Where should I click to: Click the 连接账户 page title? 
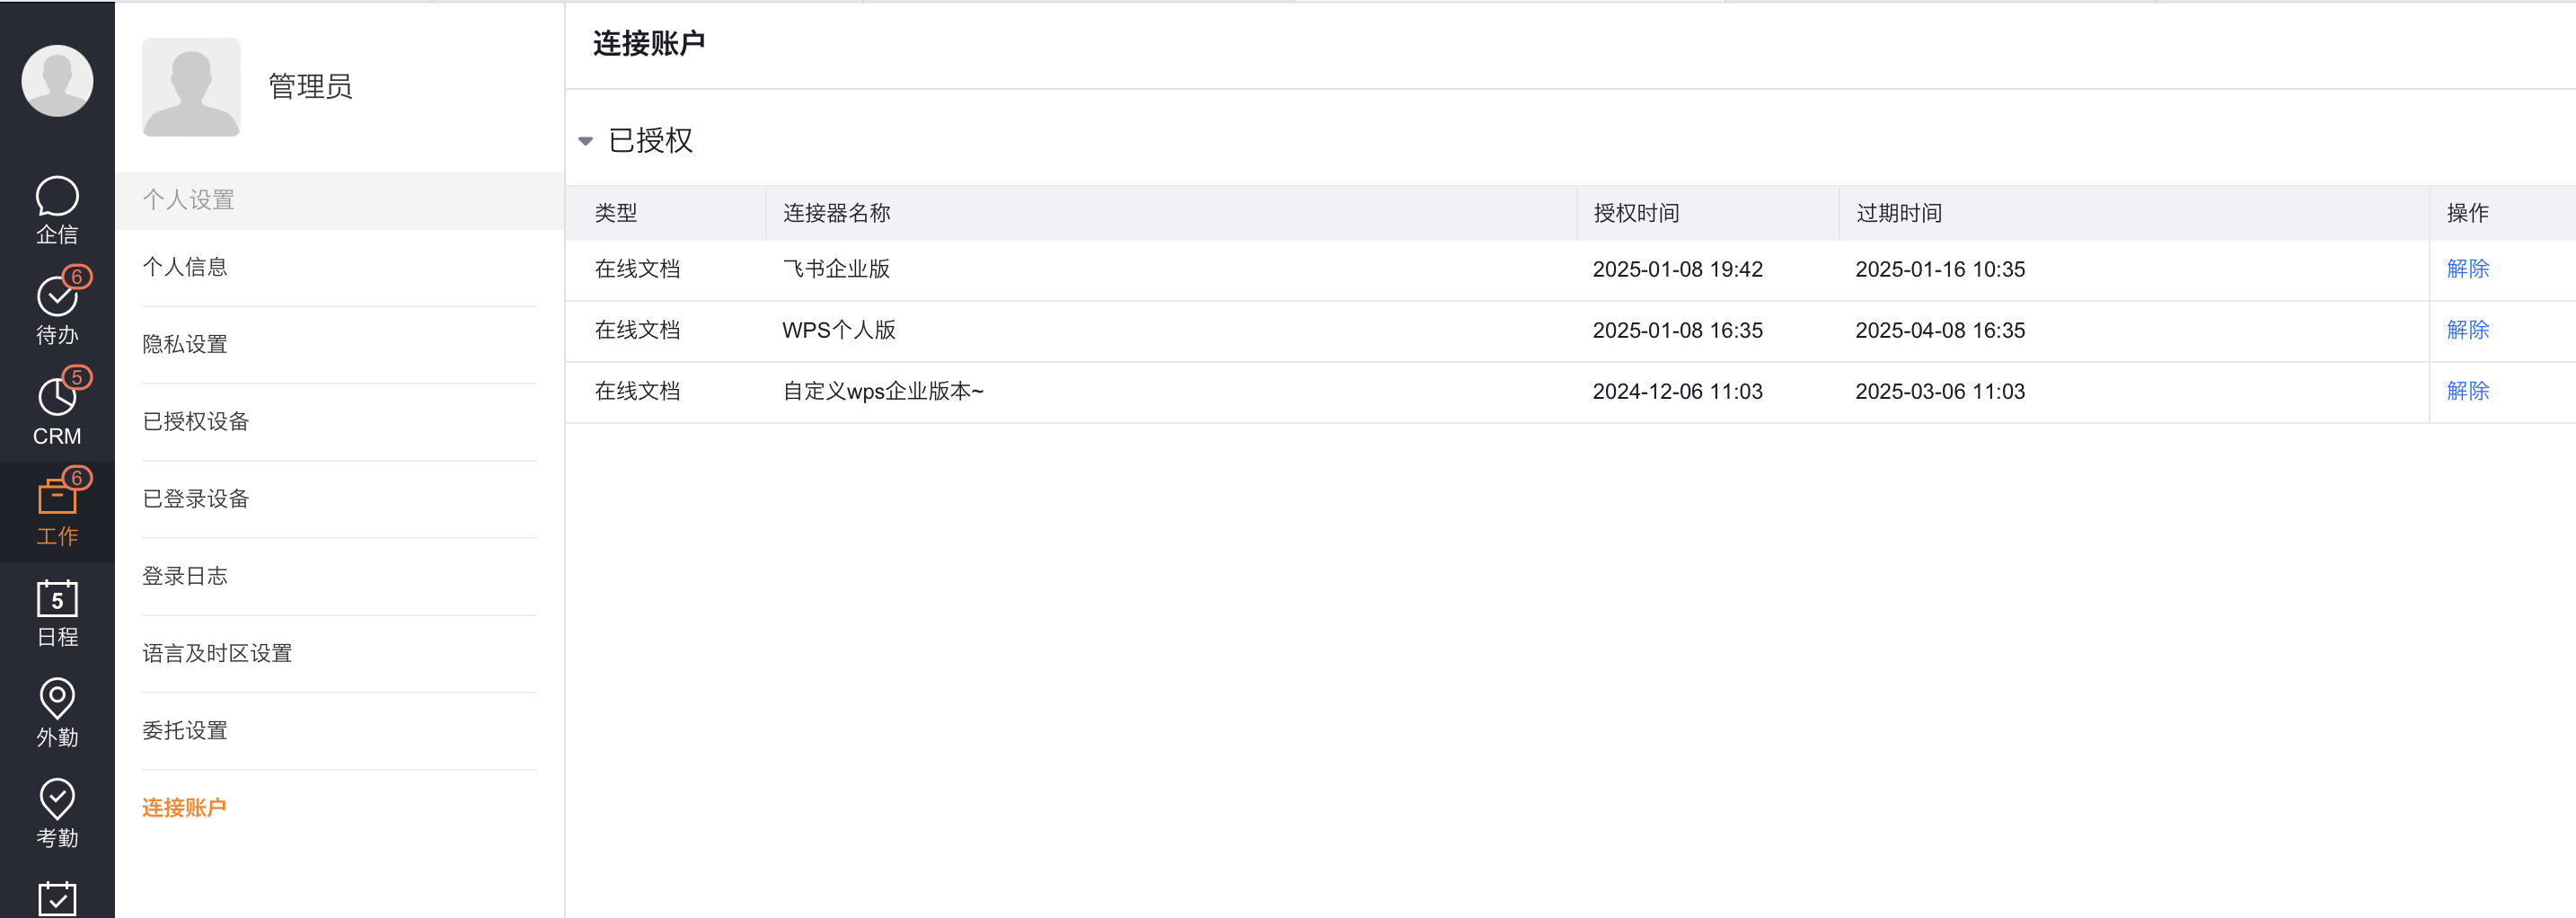coord(649,44)
